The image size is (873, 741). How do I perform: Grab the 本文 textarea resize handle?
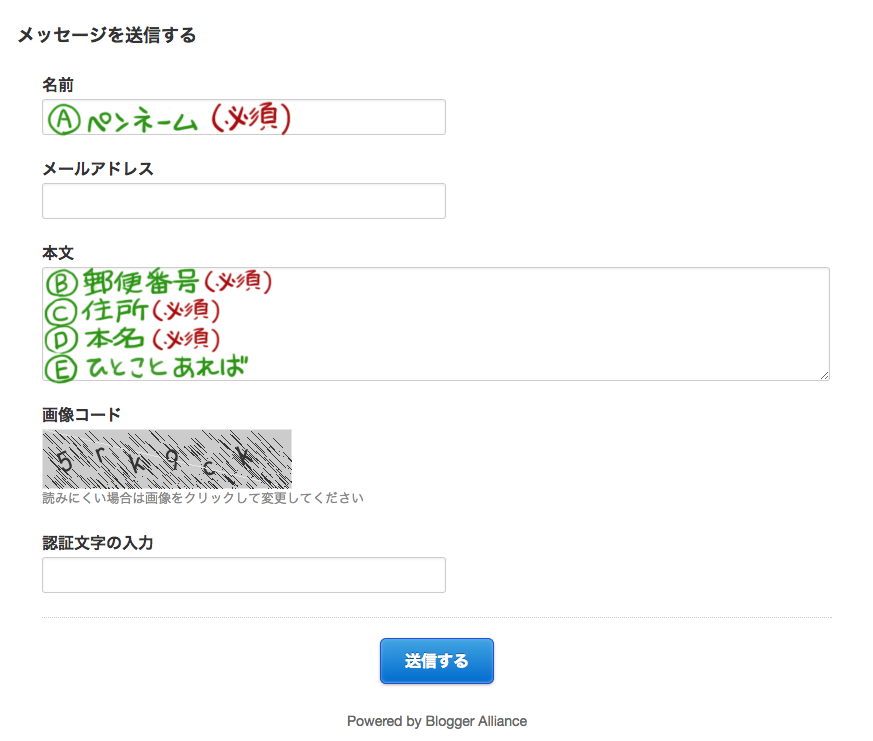(824, 375)
